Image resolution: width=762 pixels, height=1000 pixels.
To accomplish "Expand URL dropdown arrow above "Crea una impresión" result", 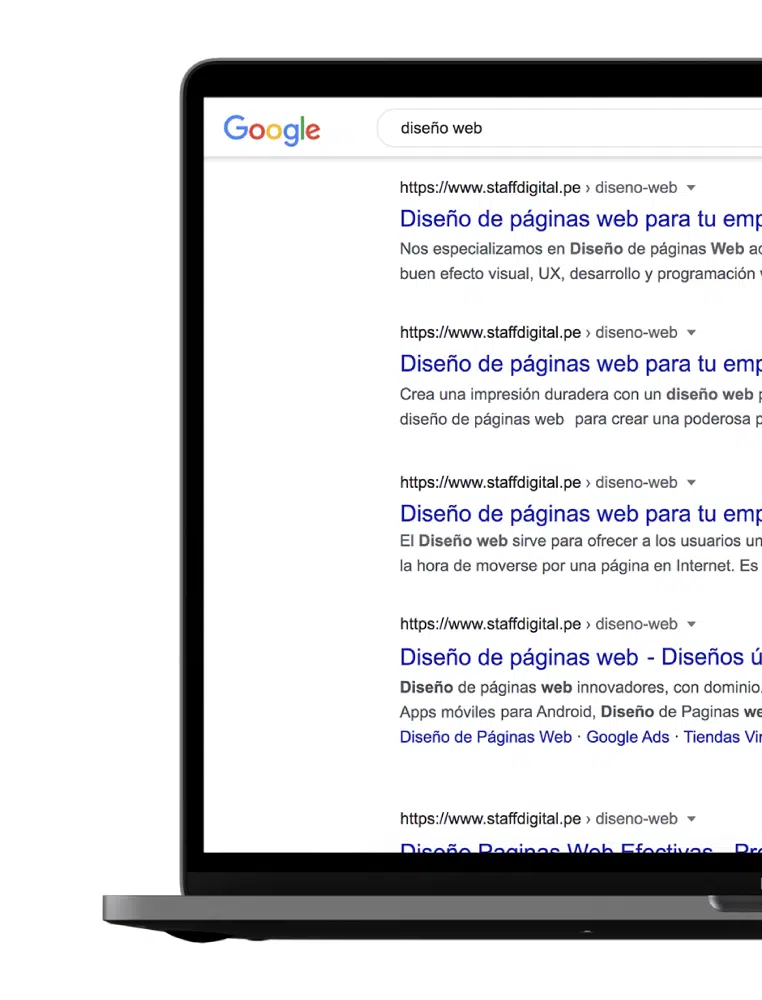I will click(691, 333).
